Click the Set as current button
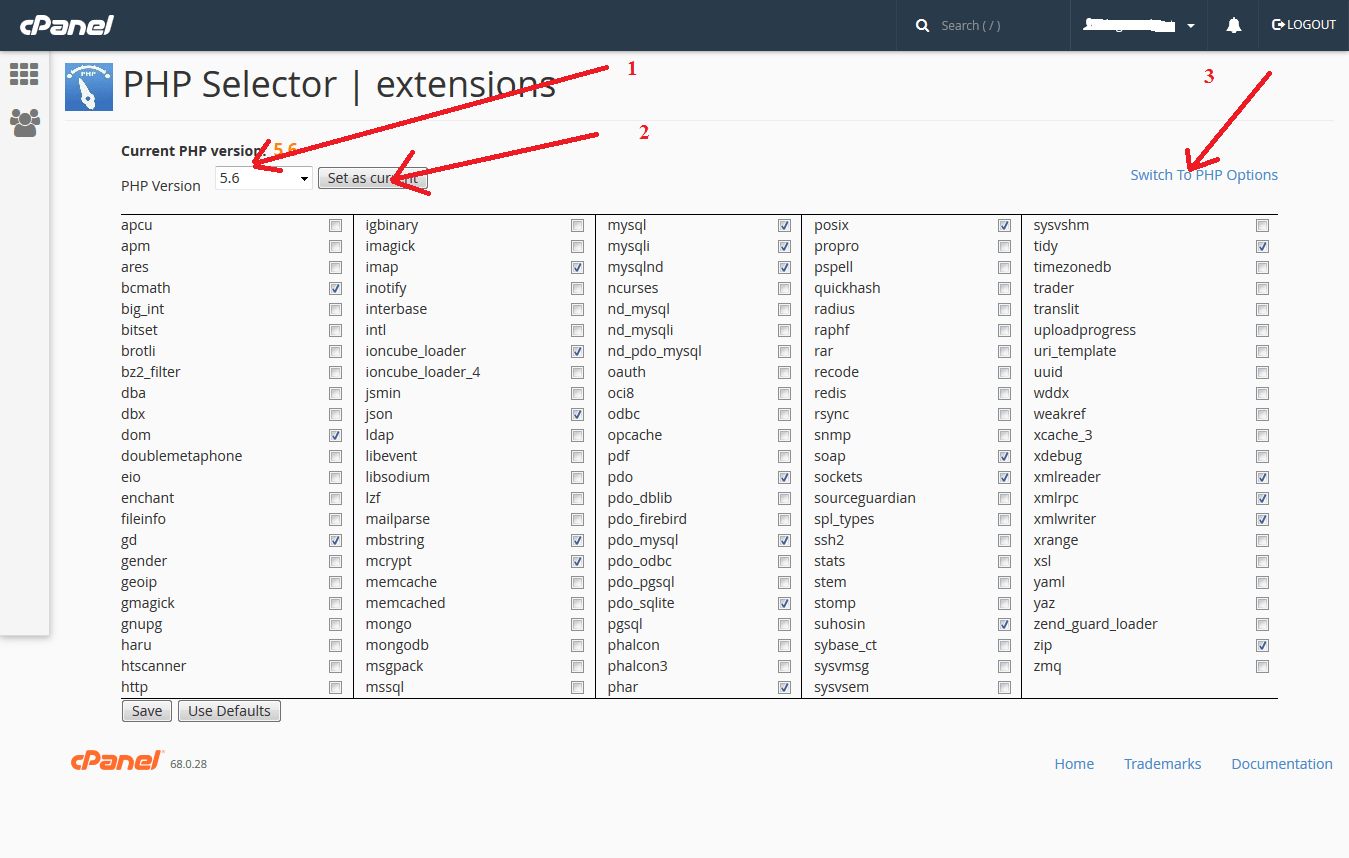1349x858 pixels. [x=372, y=177]
